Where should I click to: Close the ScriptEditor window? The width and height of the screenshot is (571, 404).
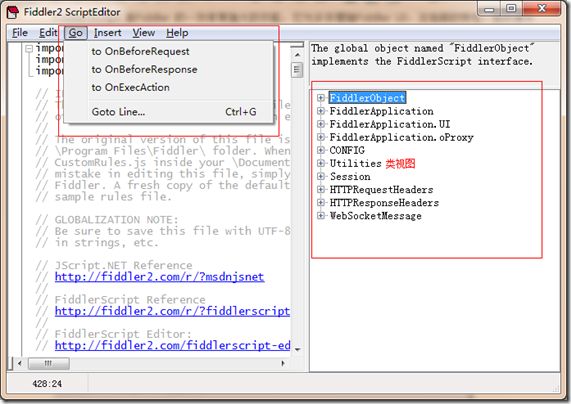[542, 9]
